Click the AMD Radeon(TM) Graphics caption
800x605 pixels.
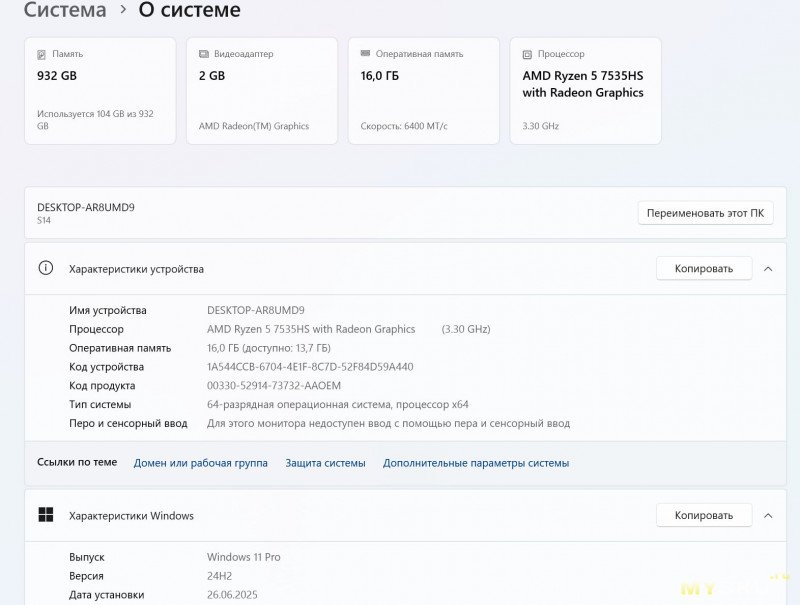tap(254, 126)
